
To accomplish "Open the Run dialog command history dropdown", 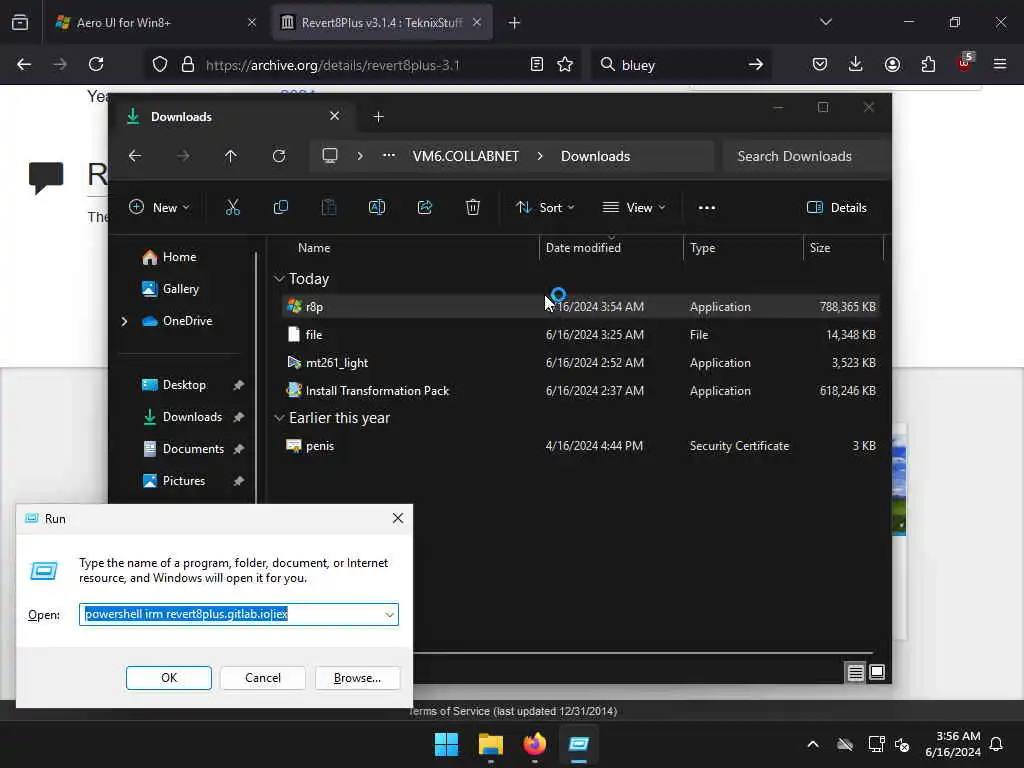I will (389, 615).
